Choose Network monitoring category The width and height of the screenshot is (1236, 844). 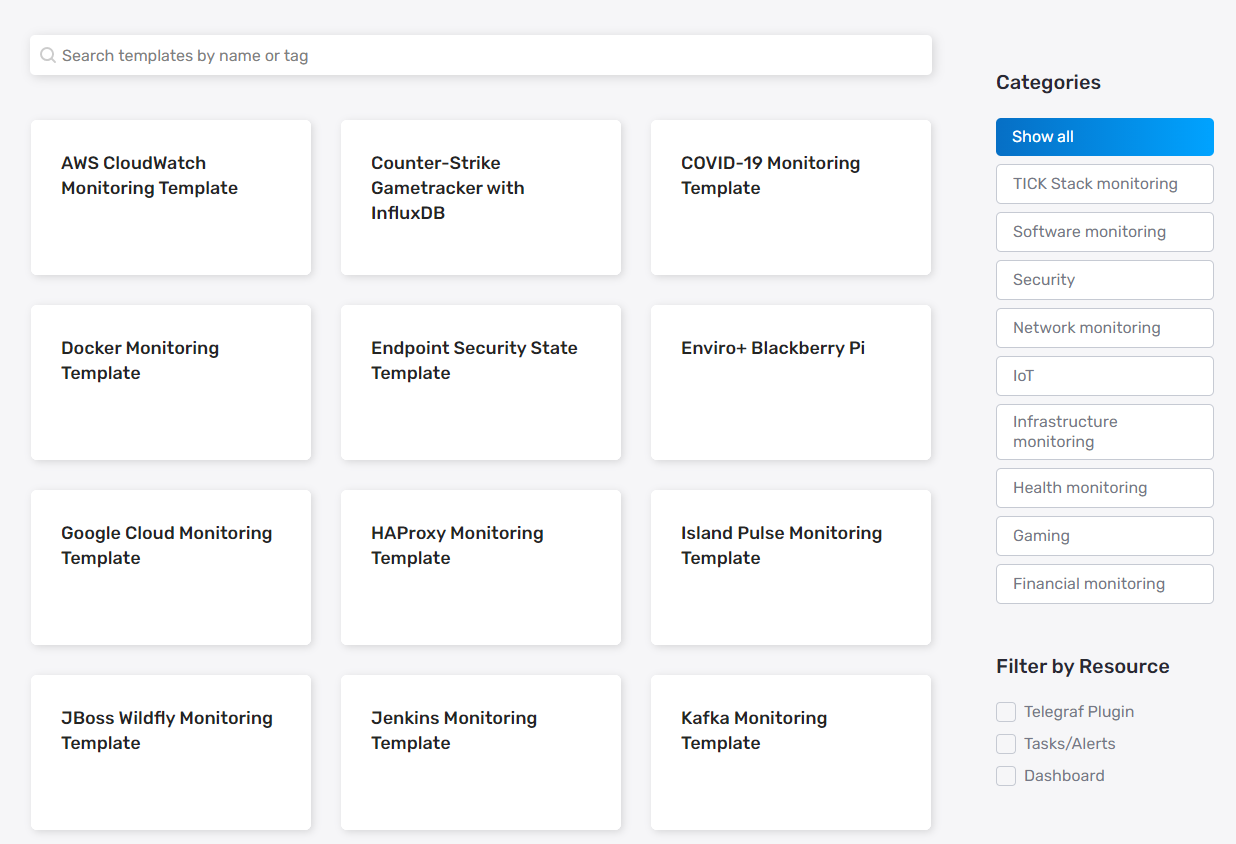1104,327
